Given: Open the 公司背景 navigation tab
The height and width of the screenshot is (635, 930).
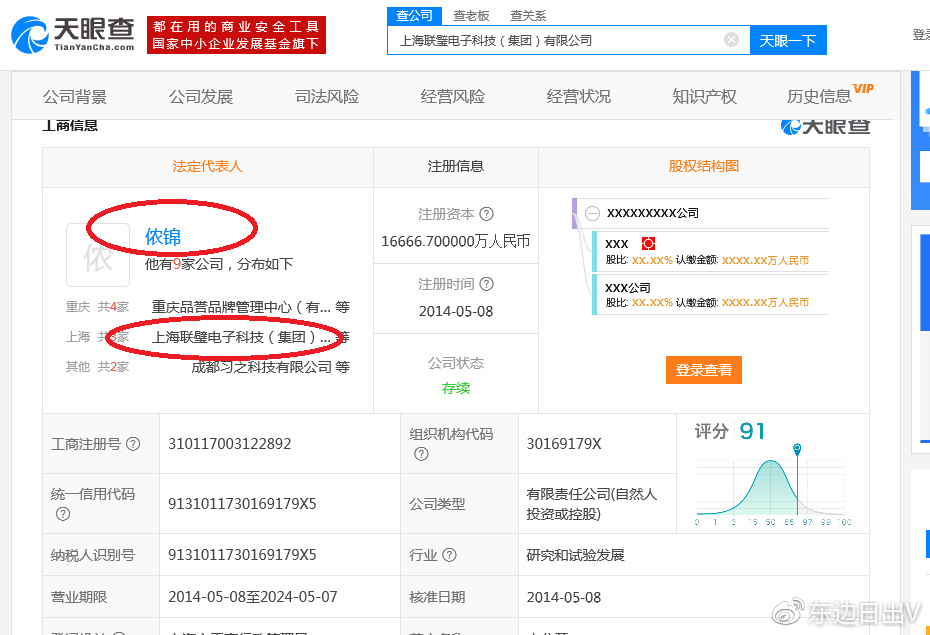Looking at the screenshot, I should pos(75,97).
